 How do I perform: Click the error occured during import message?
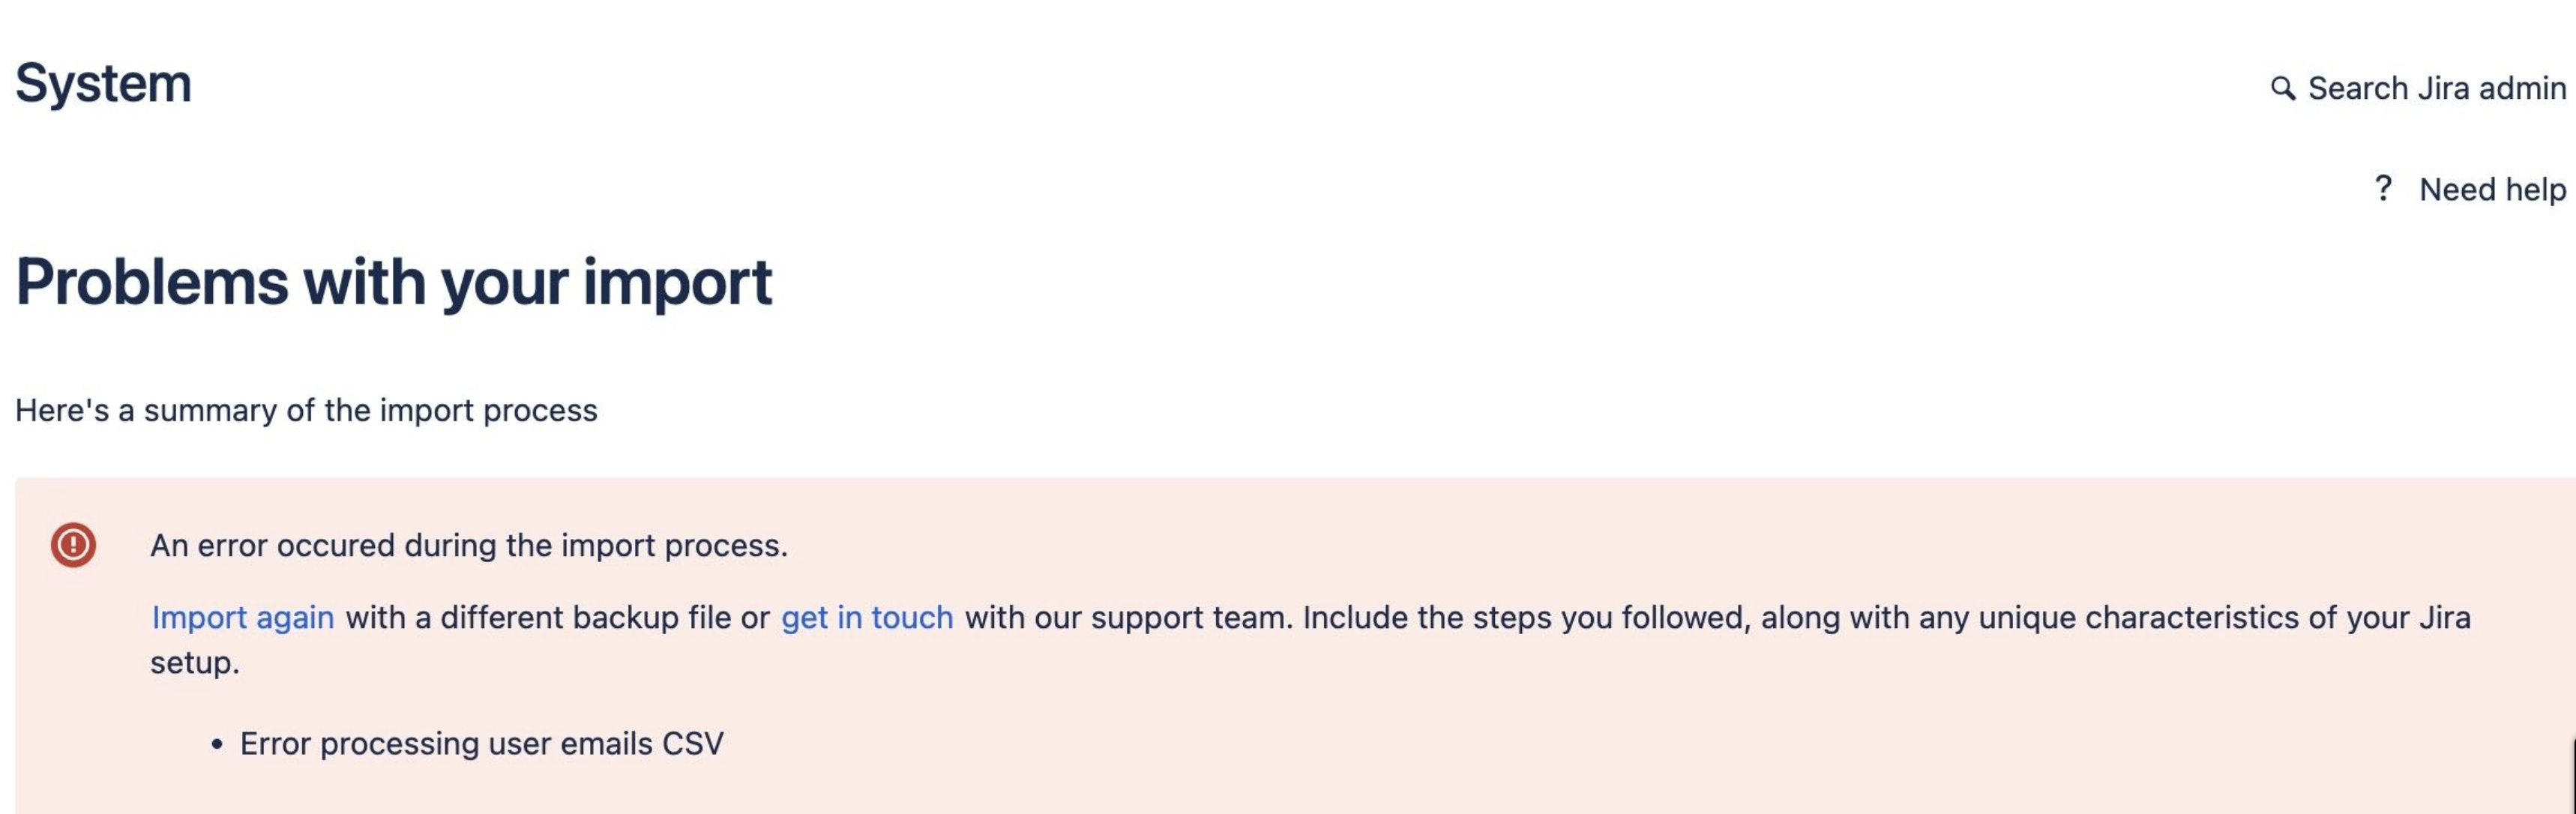click(x=469, y=545)
